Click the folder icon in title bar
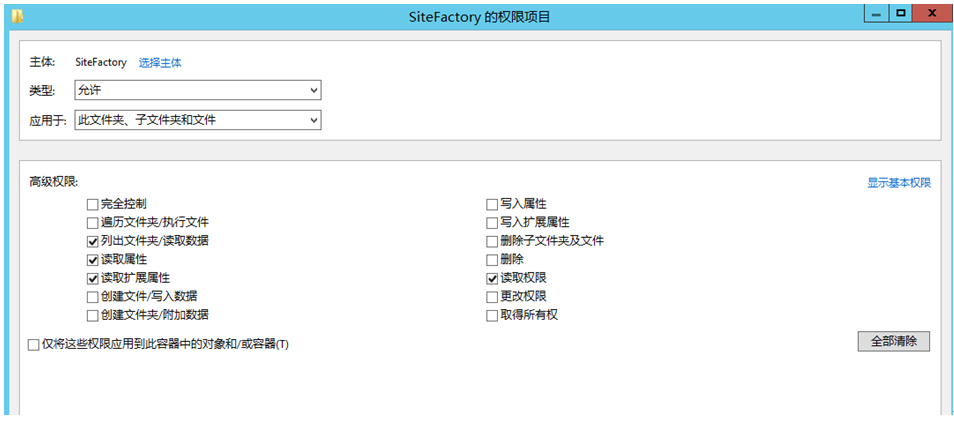Image resolution: width=954 pixels, height=422 pixels. pyautogui.click(x=18, y=16)
